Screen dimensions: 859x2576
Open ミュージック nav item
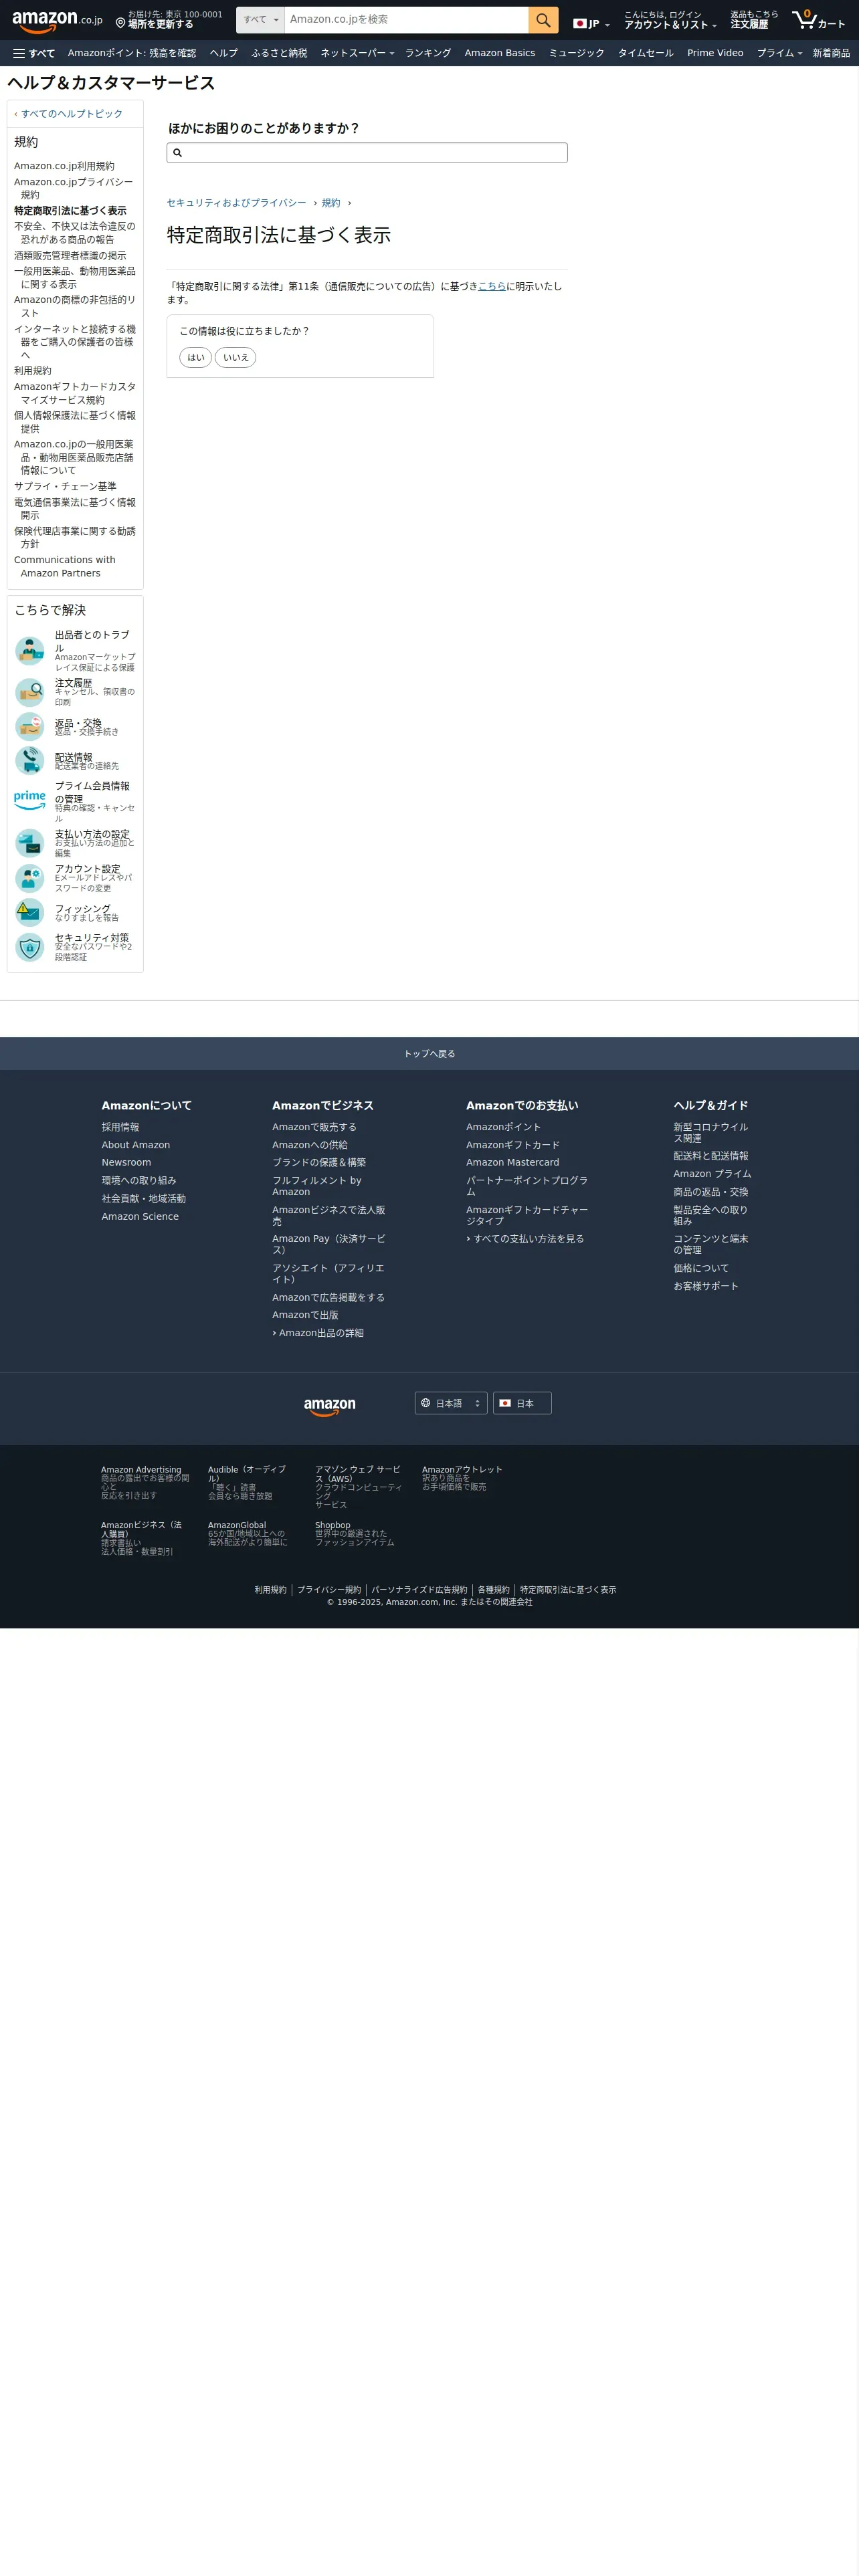point(576,53)
